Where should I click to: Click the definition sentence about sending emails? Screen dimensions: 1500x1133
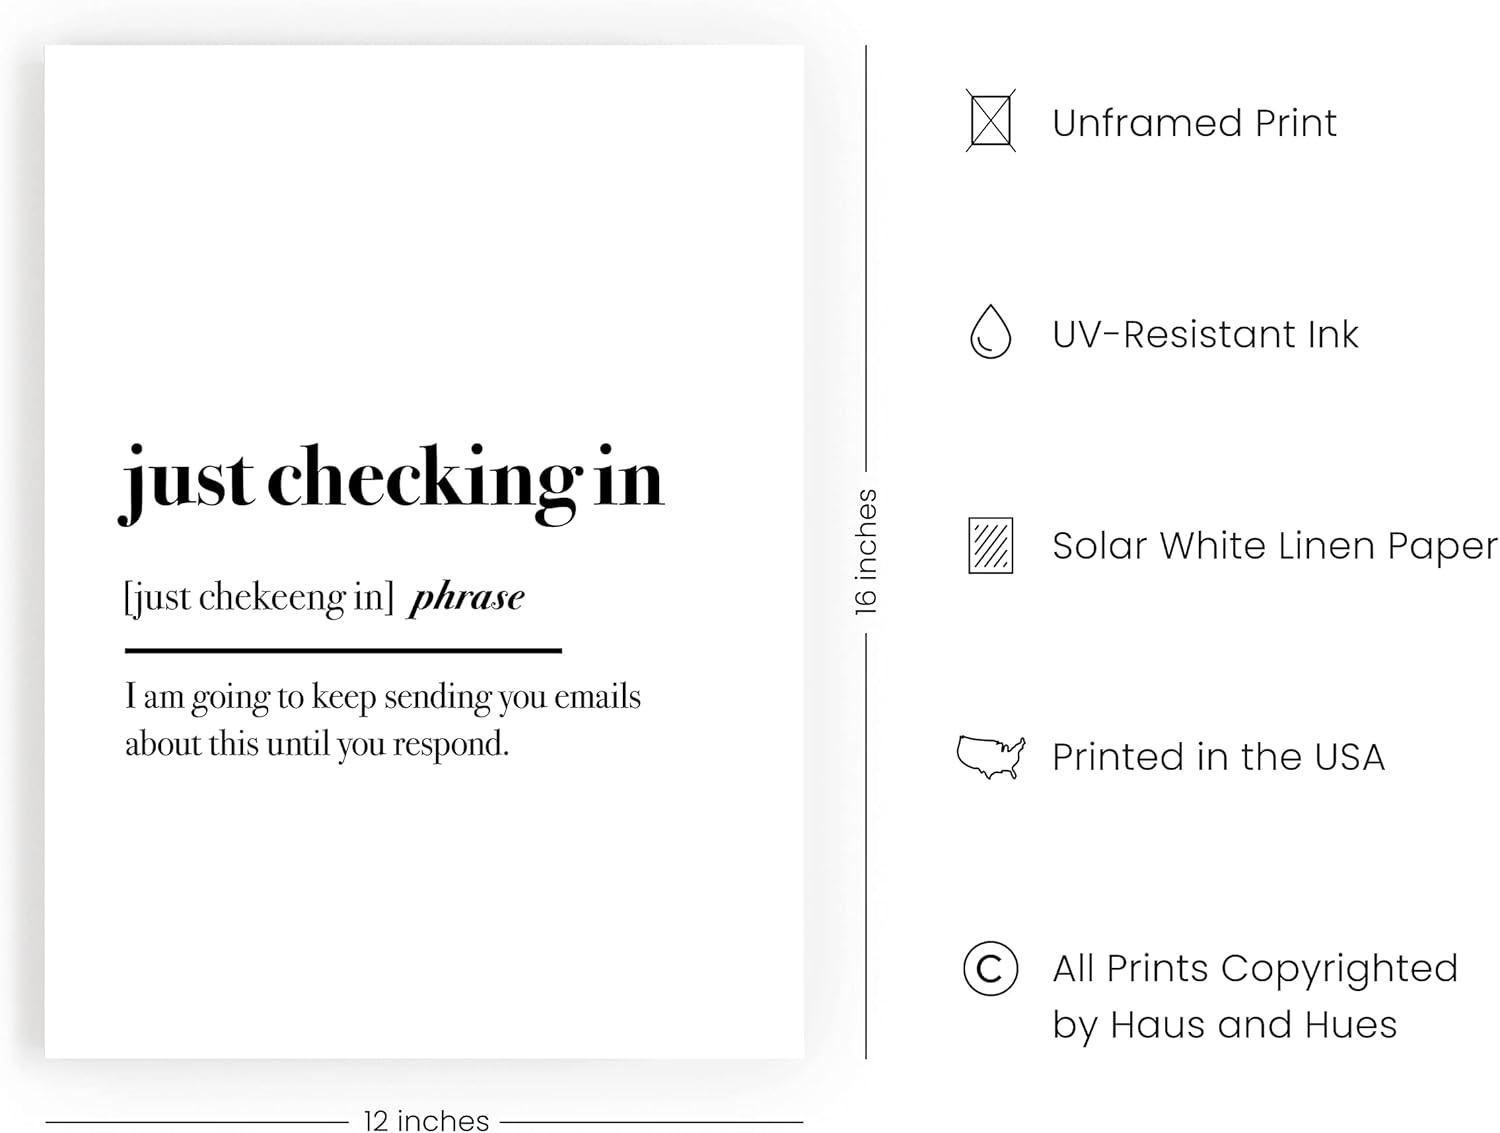(382, 720)
